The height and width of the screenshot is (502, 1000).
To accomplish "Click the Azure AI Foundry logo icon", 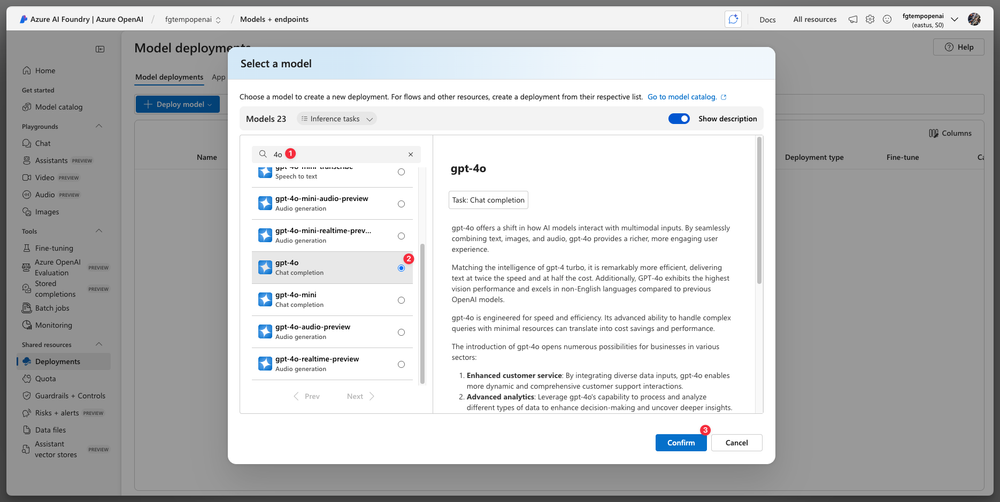I will (x=23, y=19).
